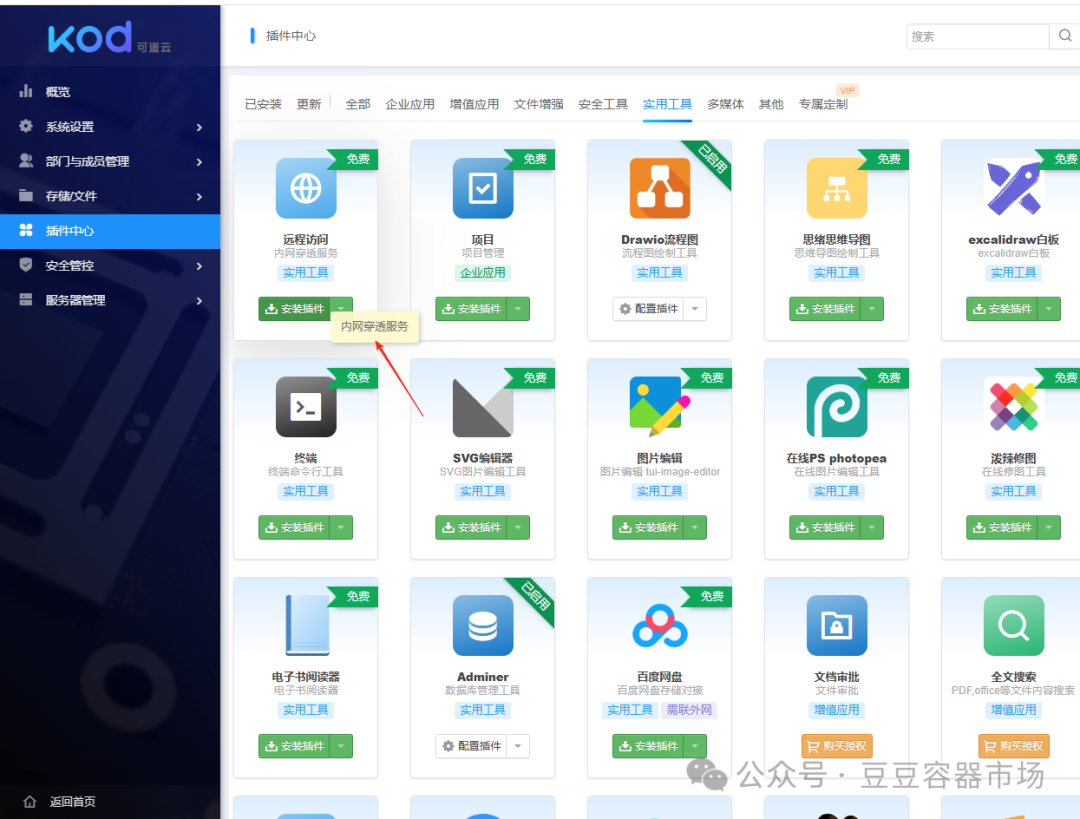Click 购买授权 for 文档审批

click(x=837, y=746)
